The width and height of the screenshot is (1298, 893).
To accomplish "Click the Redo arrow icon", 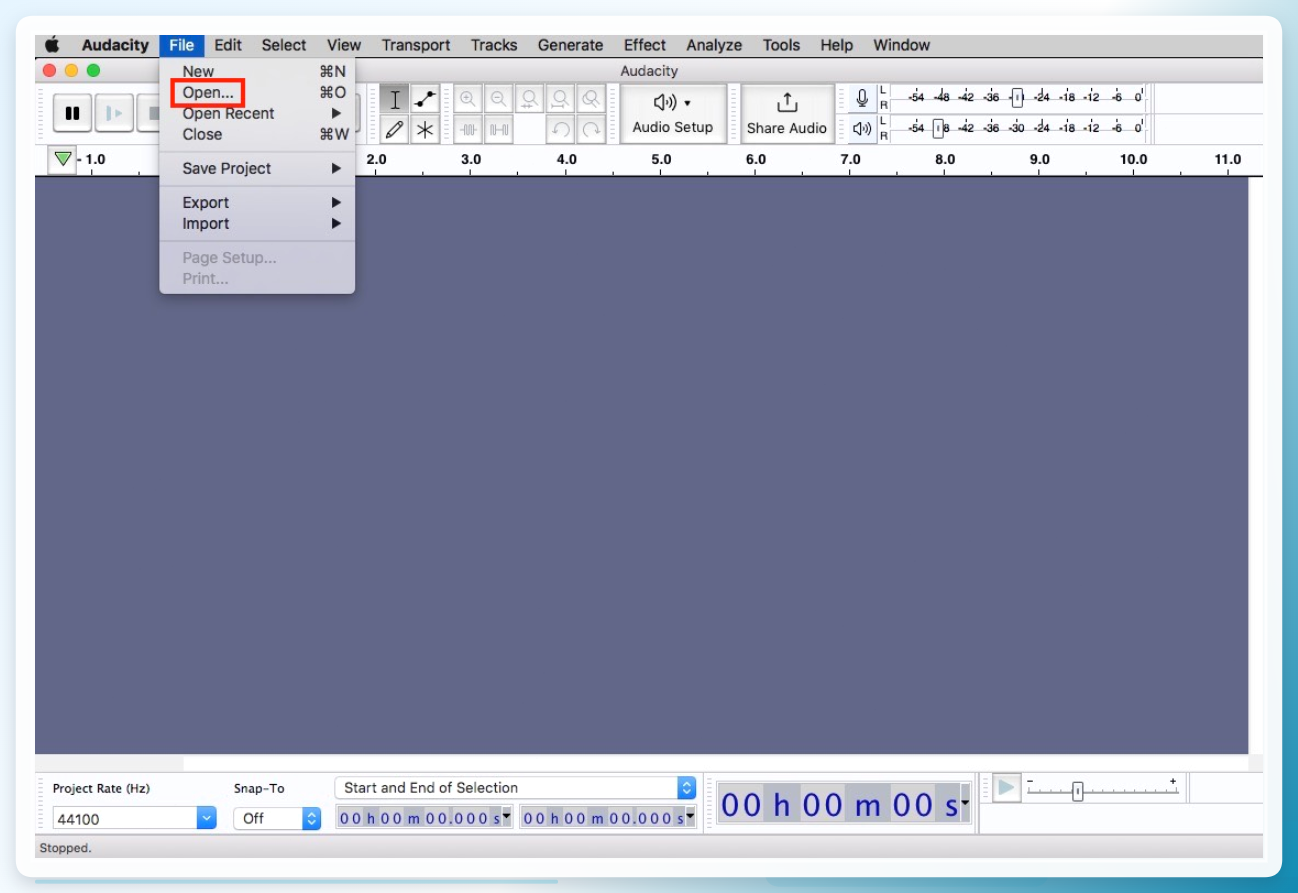I will click(x=591, y=129).
